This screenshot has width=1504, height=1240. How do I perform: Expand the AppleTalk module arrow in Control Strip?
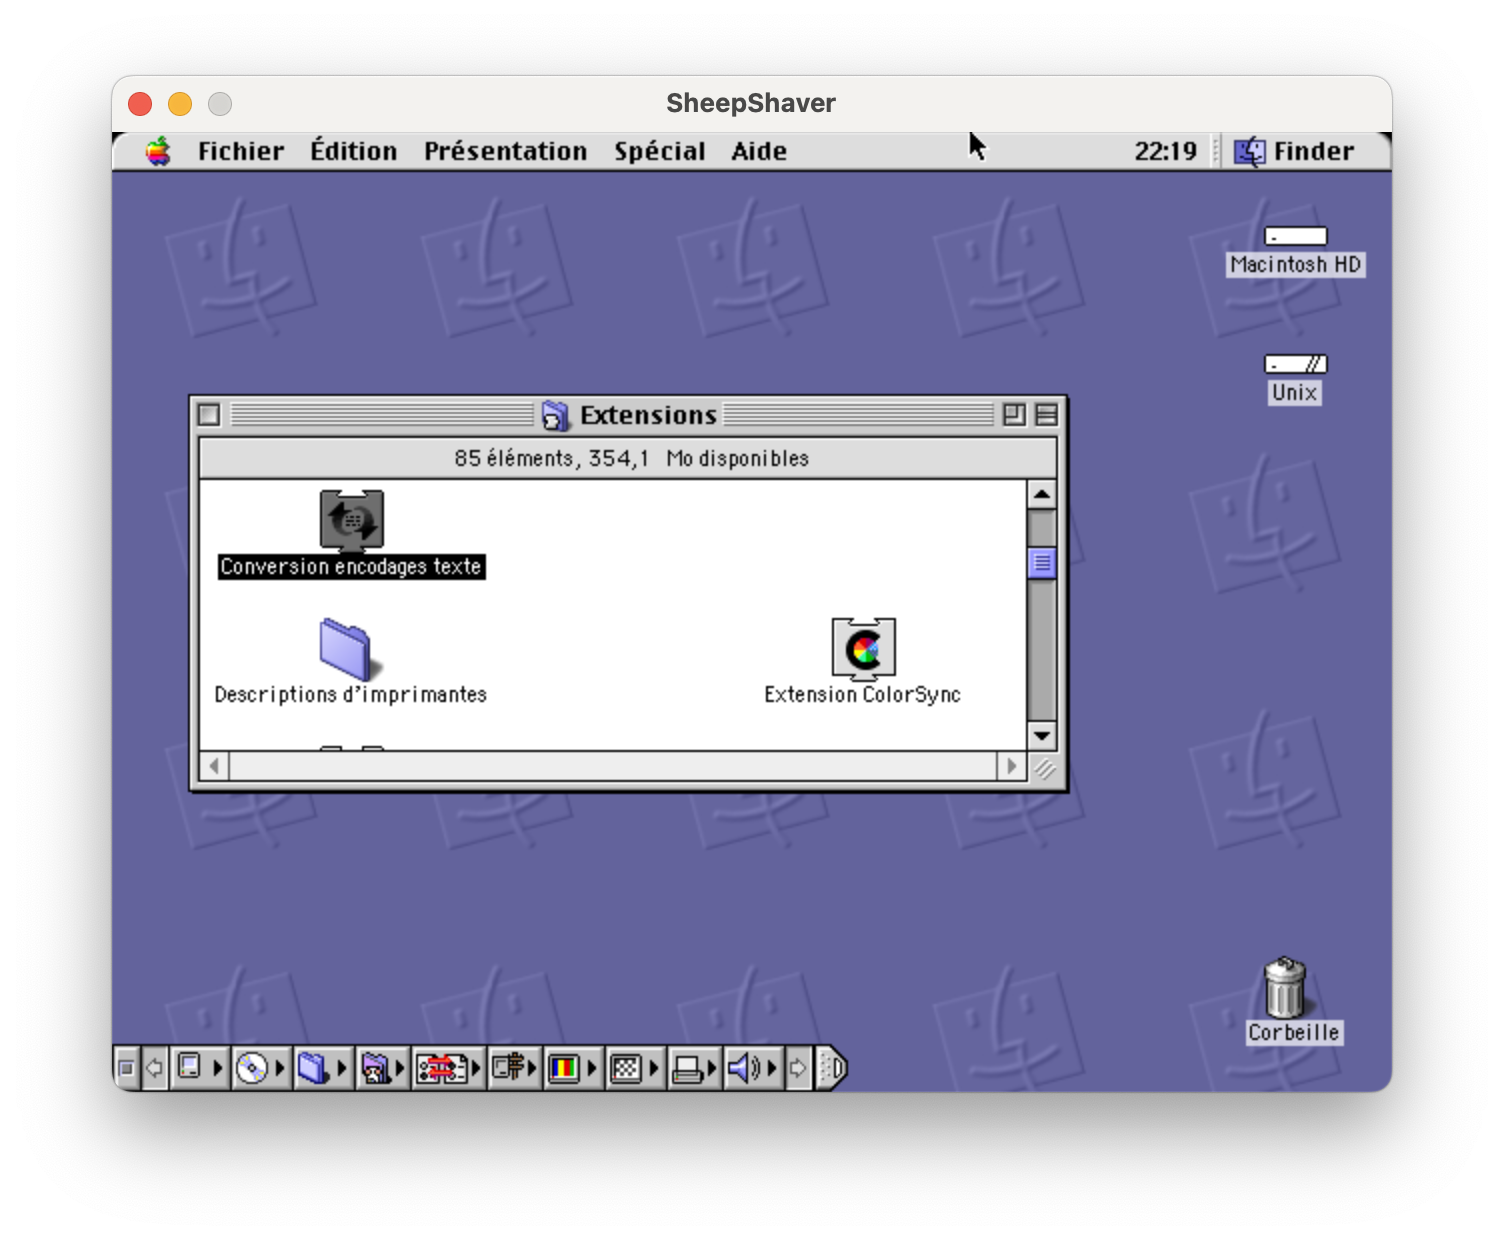coord(218,1068)
